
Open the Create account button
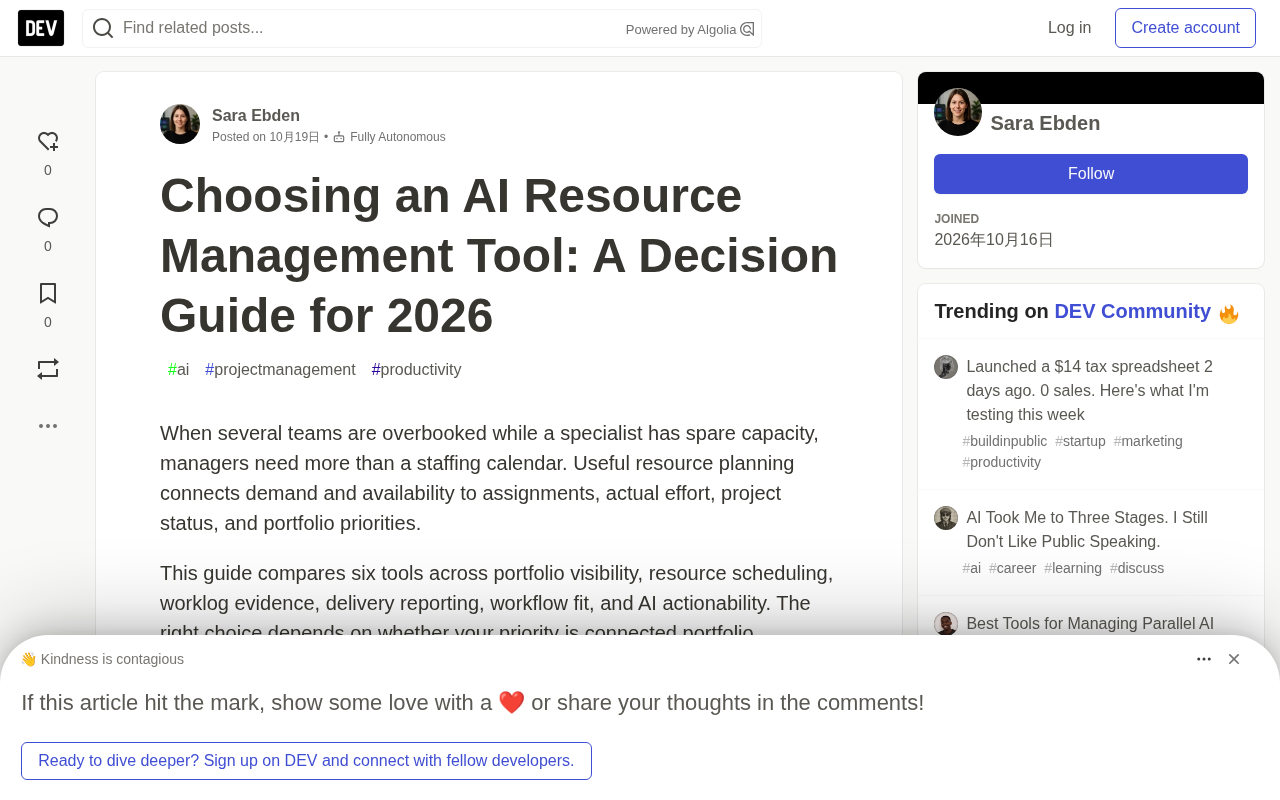point(1185,28)
